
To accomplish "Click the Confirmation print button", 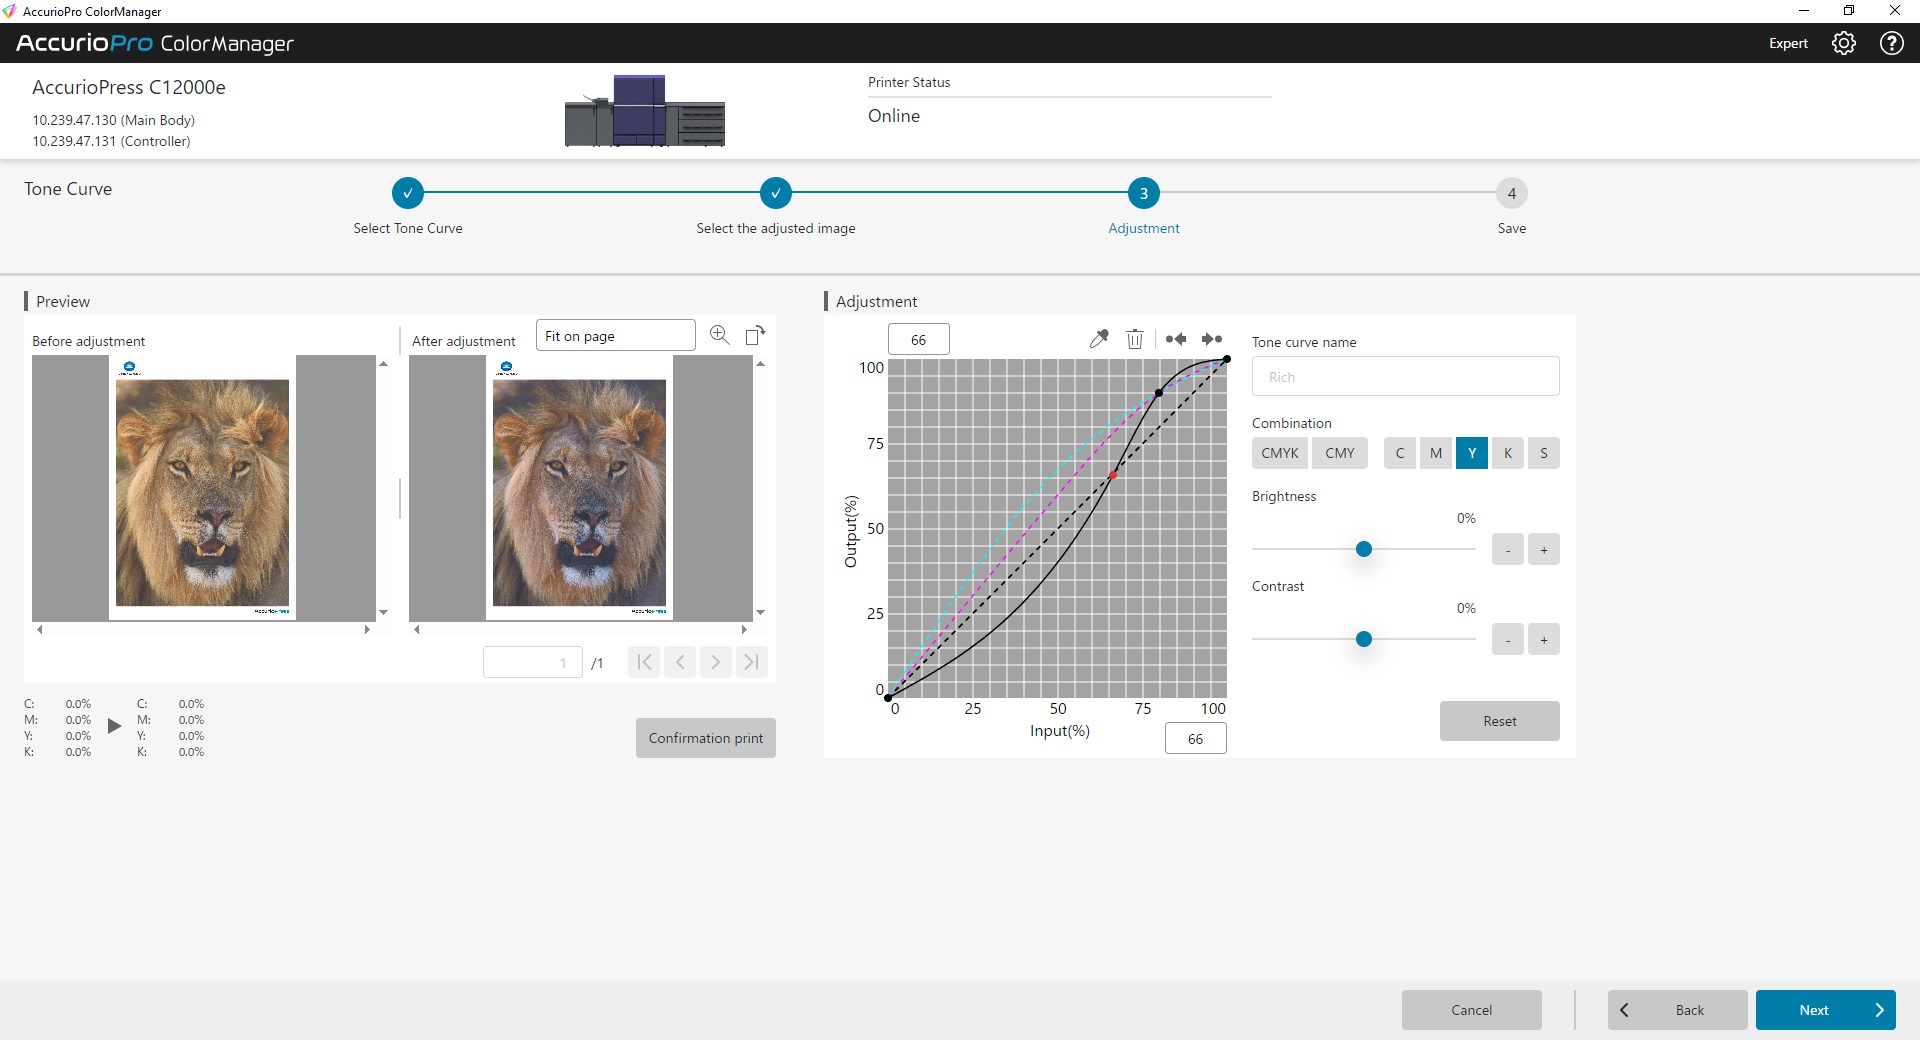I will pyautogui.click(x=706, y=738).
